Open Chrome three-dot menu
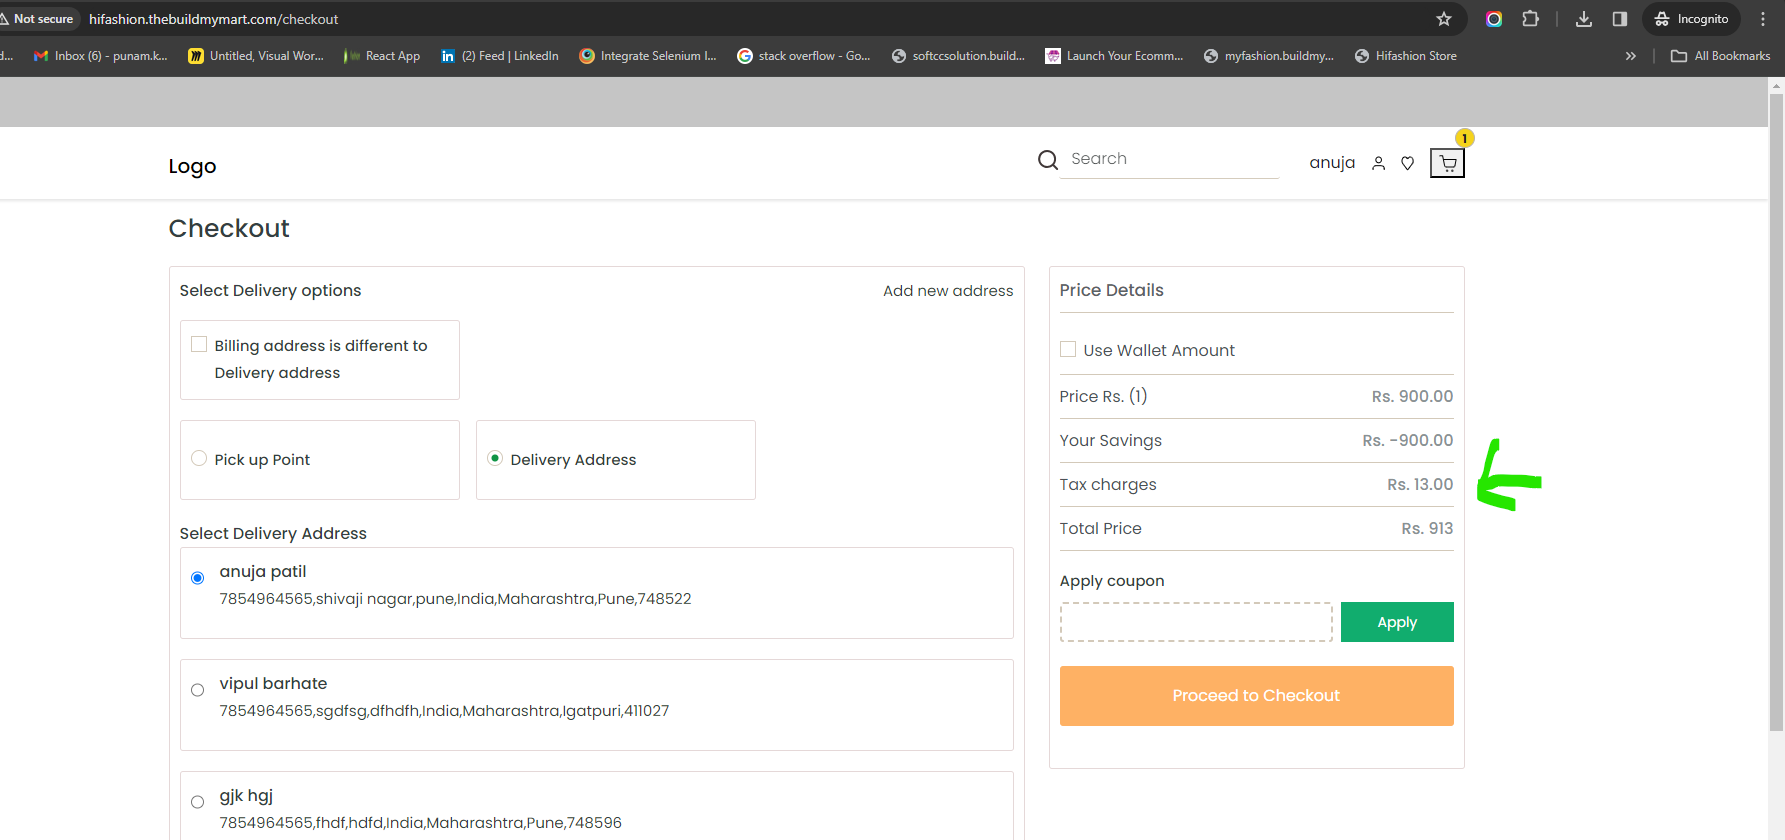The height and width of the screenshot is (840, 1785). click(x=1763, y=19)
